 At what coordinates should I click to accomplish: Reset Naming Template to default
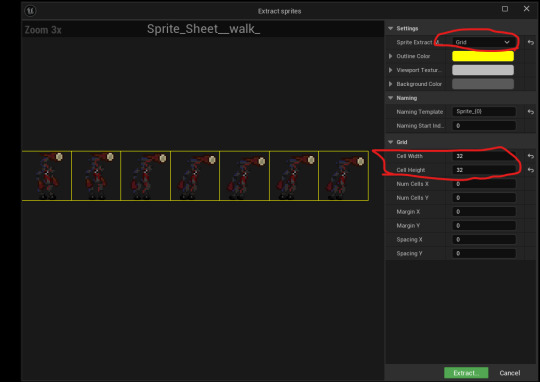click(531, 112)
